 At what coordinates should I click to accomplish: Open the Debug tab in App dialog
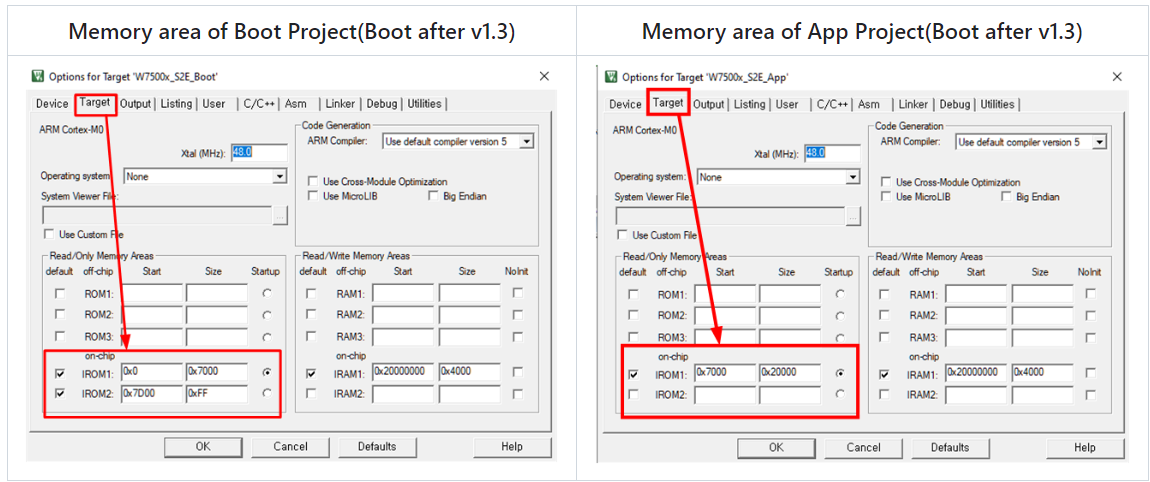954,104
